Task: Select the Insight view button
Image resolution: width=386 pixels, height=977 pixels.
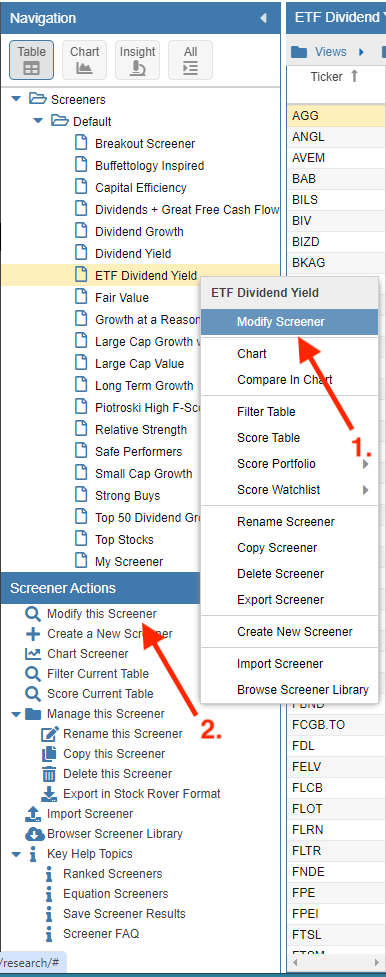Action: (137, 60)
